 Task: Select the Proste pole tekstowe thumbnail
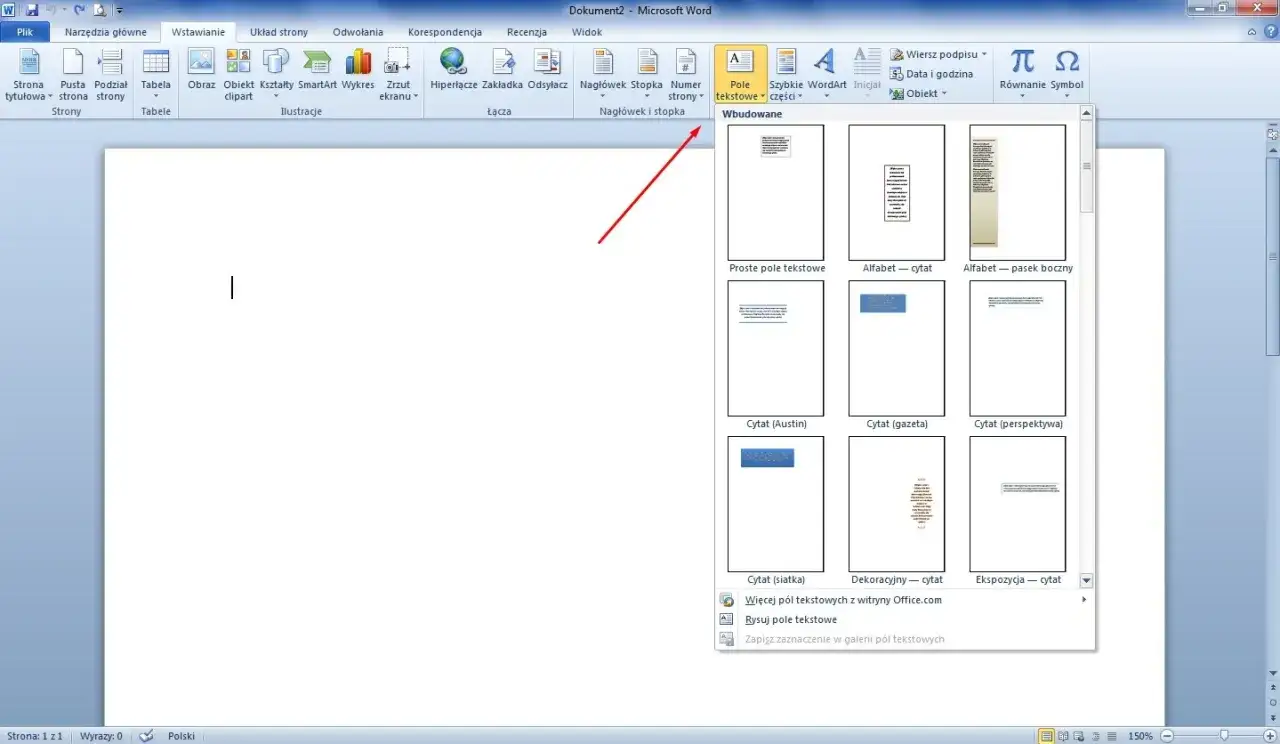tap(776, 193)
